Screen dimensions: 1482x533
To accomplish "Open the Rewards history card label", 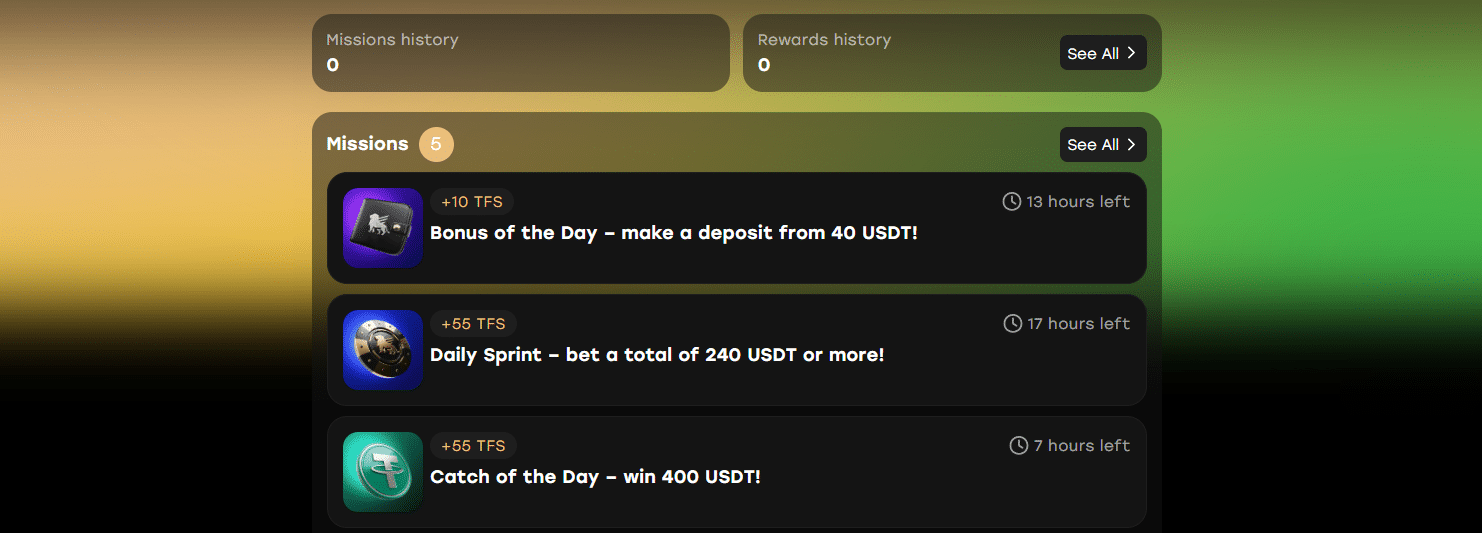I will (x=824, y=40).
